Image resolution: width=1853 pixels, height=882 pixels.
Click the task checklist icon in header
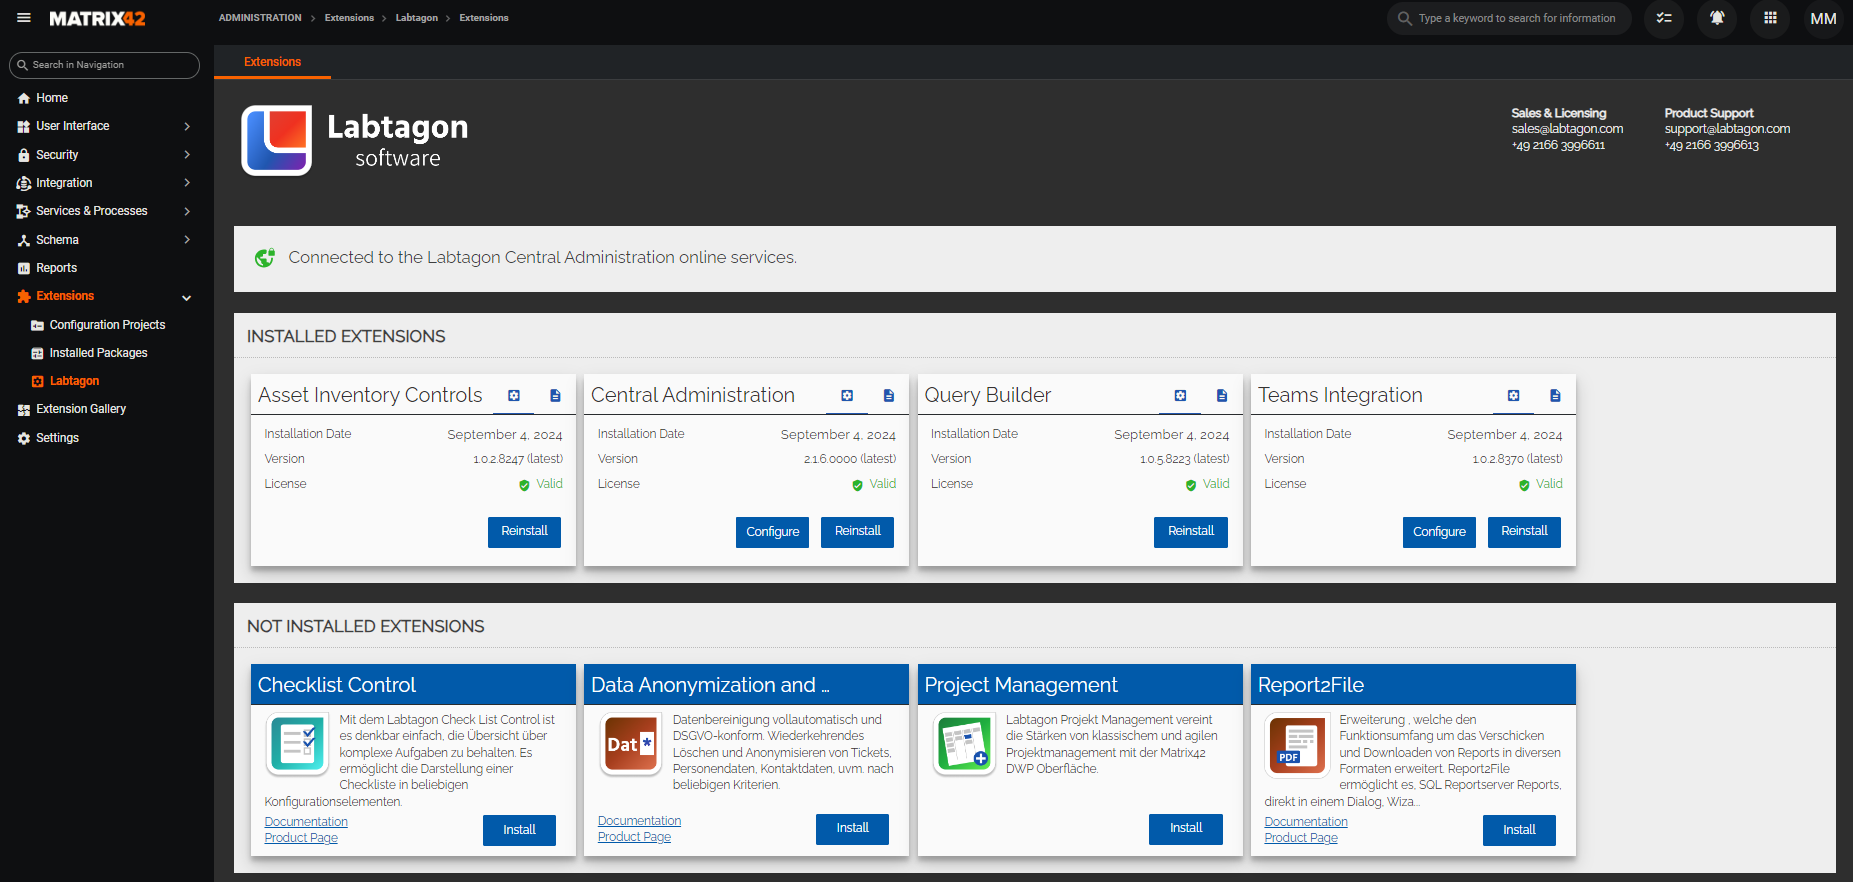[1664, 18]
